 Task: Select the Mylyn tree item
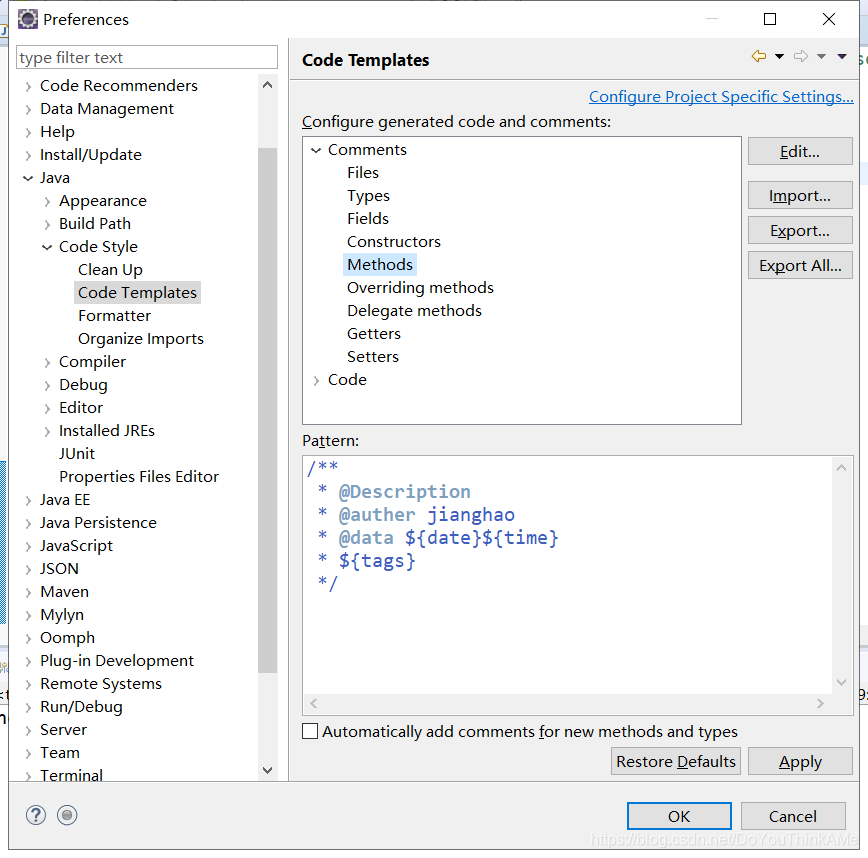[x=62, y=614]
